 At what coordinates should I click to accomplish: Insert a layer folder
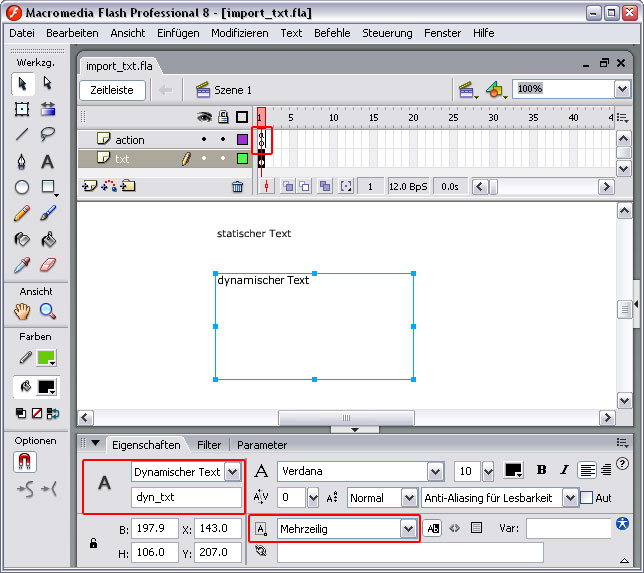[128, 186]
